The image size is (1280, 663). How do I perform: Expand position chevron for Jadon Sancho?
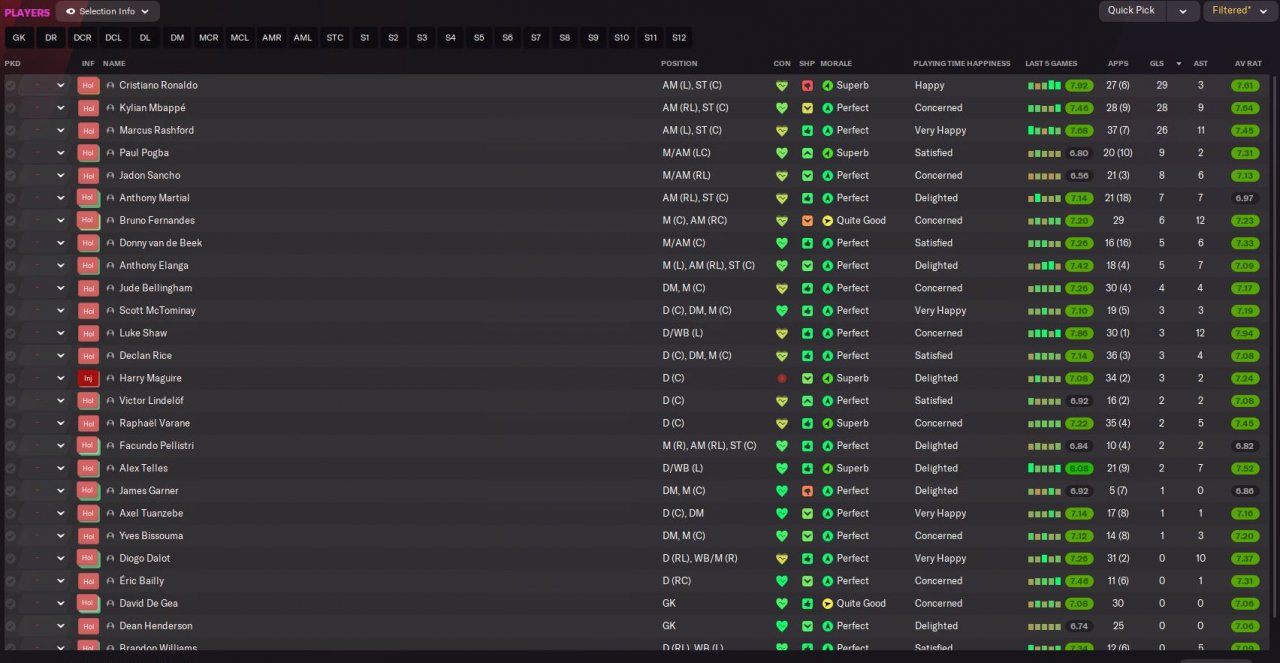point(60,176)
